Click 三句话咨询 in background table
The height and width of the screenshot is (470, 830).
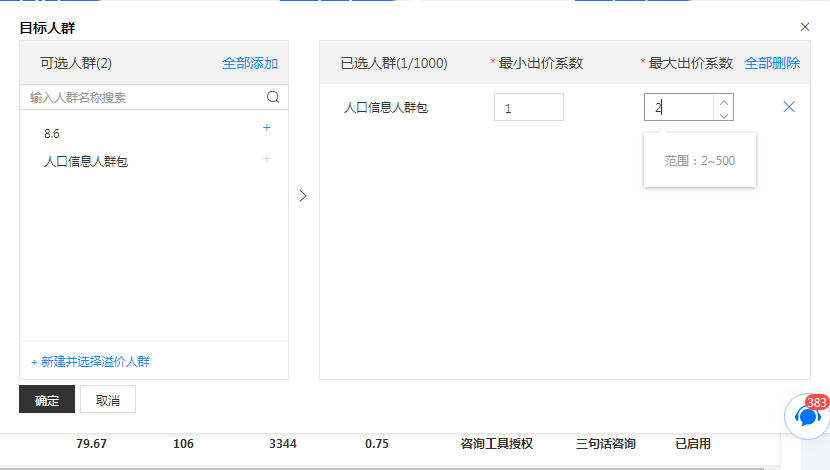pos(606,444)
